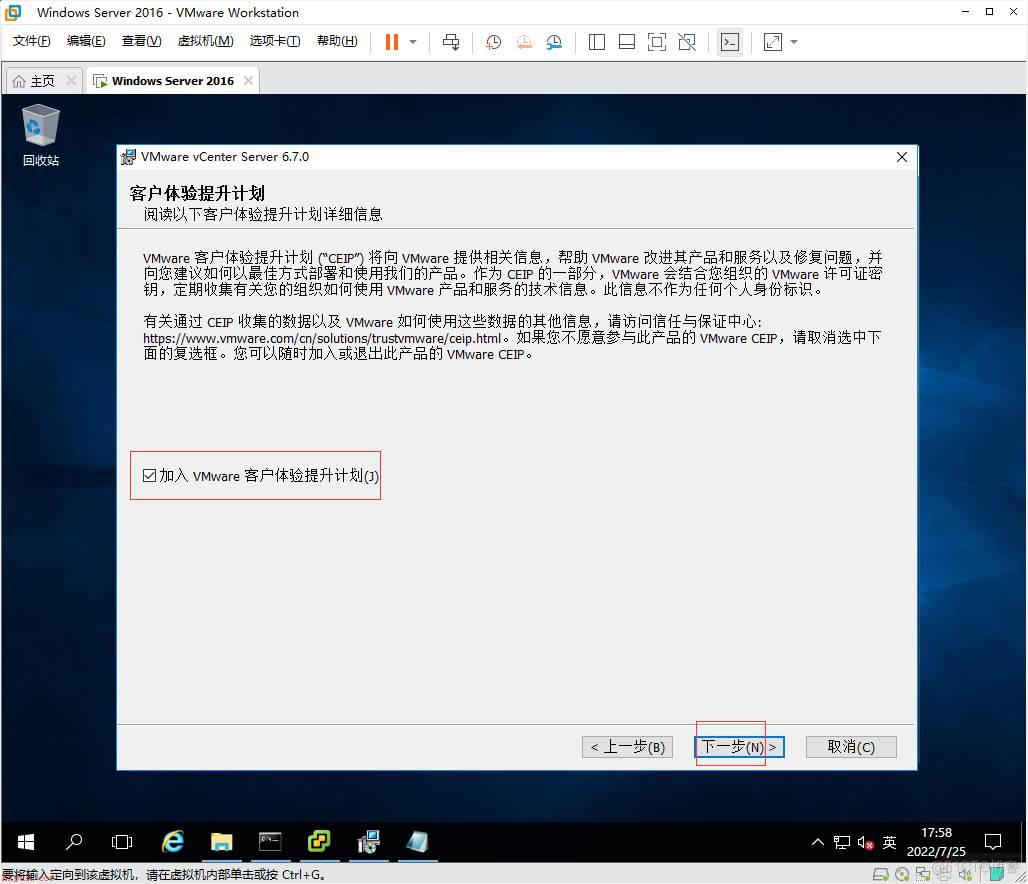Image resolution: width=1028 pixels, height=884 pixels.
Task: Open the 回收站 desktop icon
Action: click(41, 136)
